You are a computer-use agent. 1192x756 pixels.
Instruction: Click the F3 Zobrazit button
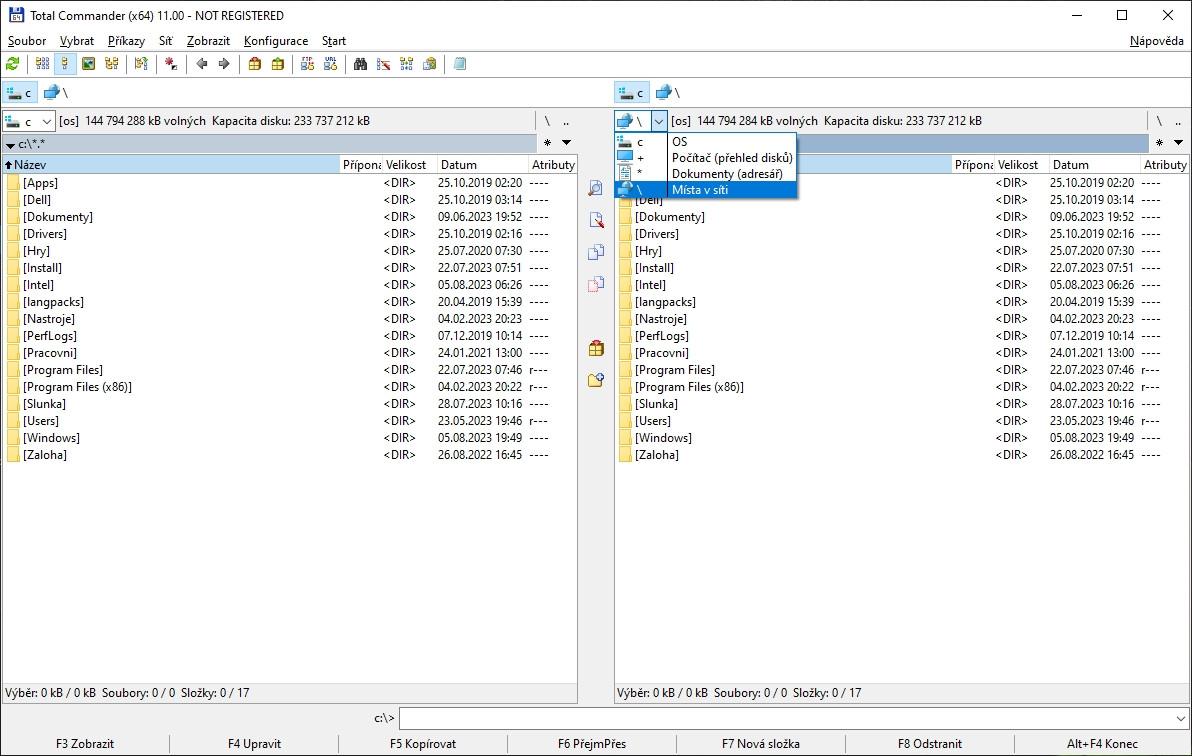85,744
